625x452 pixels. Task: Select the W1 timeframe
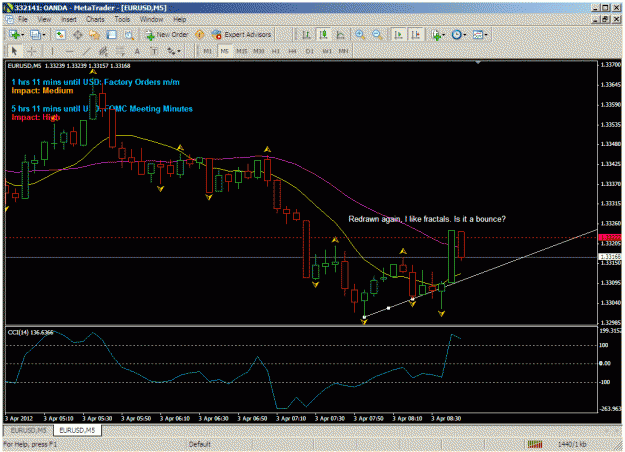tap(327, 51)
